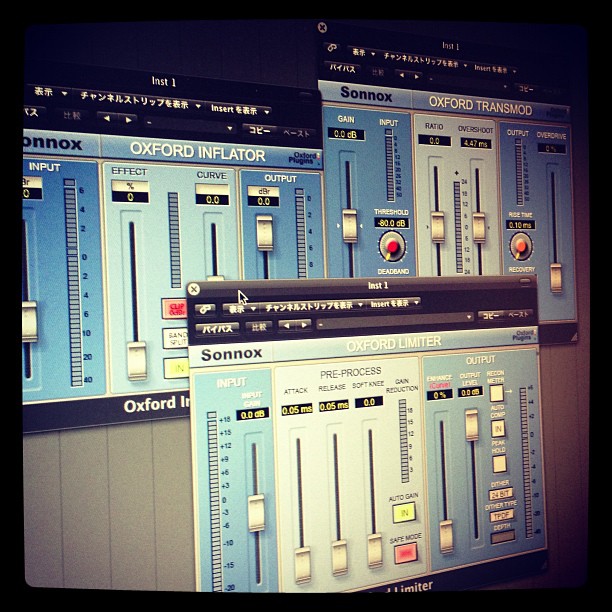Viewport: 612px width, 612px height.
Task: Open Insert を表示 dropdown in Inflator window
Action: 240,110
